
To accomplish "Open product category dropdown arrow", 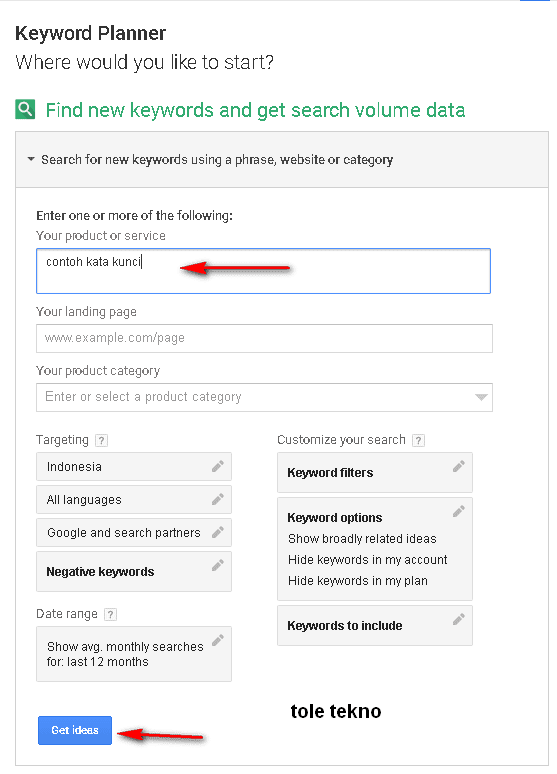I will click(x=481, y=397).
